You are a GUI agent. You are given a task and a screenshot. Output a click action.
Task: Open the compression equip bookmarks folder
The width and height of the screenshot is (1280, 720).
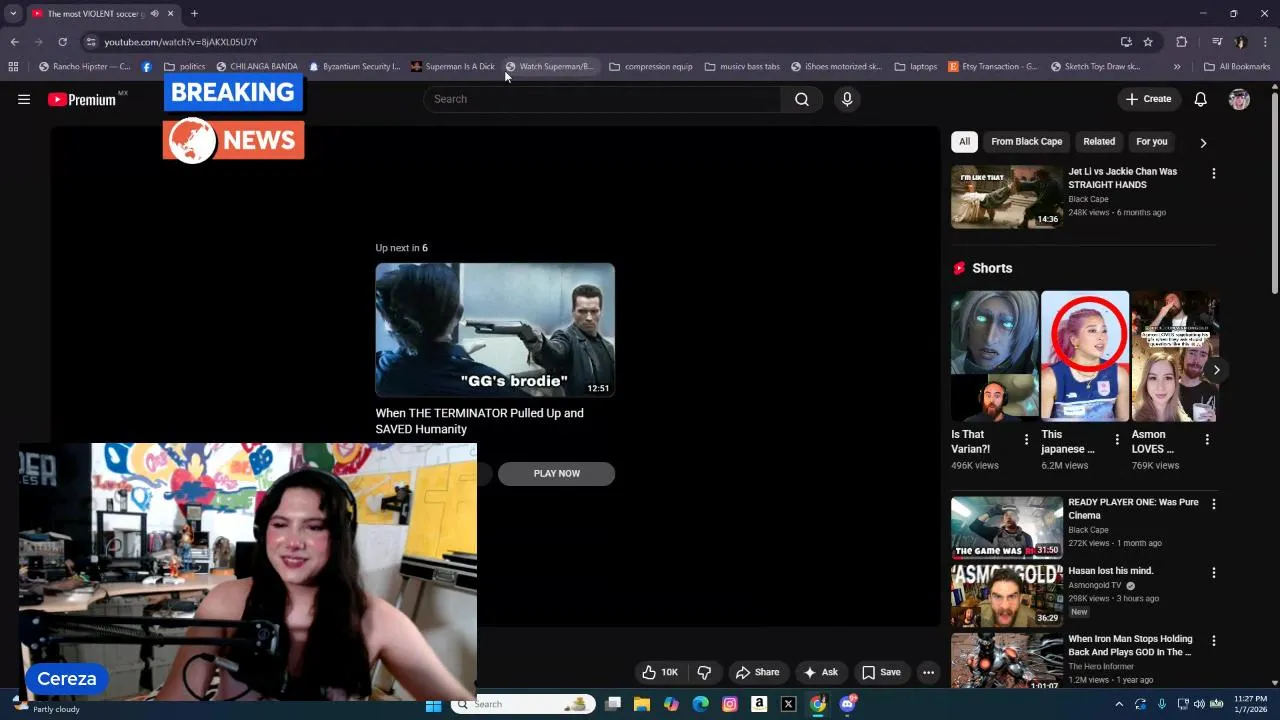click(x=651, y=67)
